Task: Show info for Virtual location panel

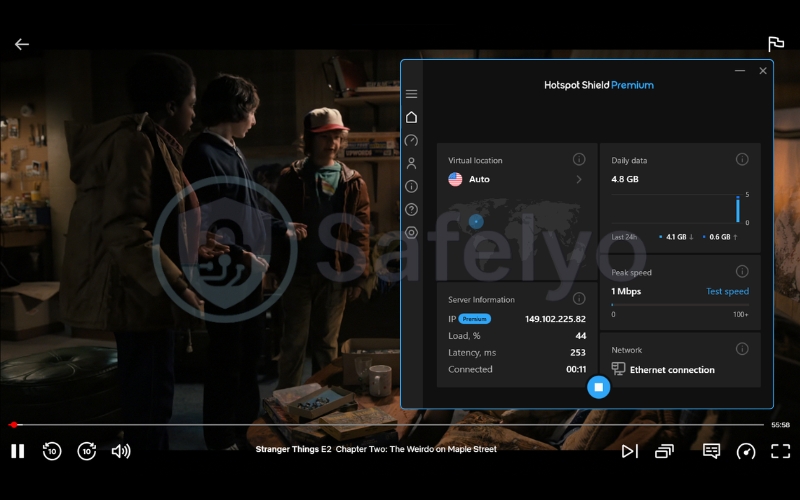Action: pyautogui.click(x=579, y=159)
